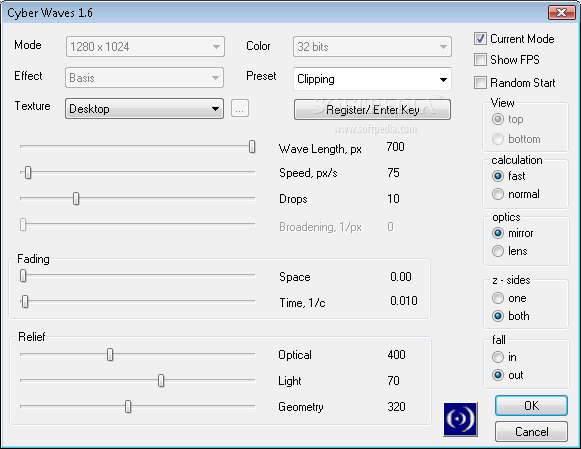Viewport: 581px width, 449px height.
Task: Close the Cyber Waves window
Action: pyautogui.click(x=561, y=13)
